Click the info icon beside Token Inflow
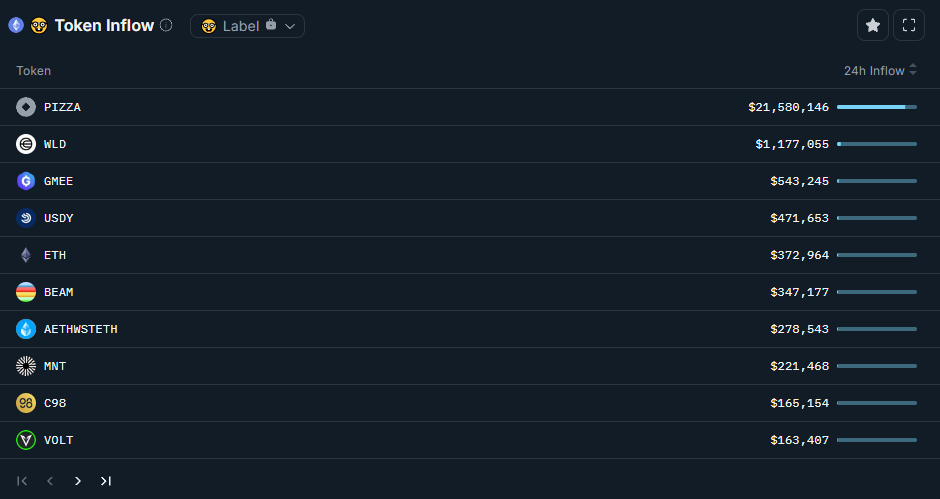 click(166, 26)
